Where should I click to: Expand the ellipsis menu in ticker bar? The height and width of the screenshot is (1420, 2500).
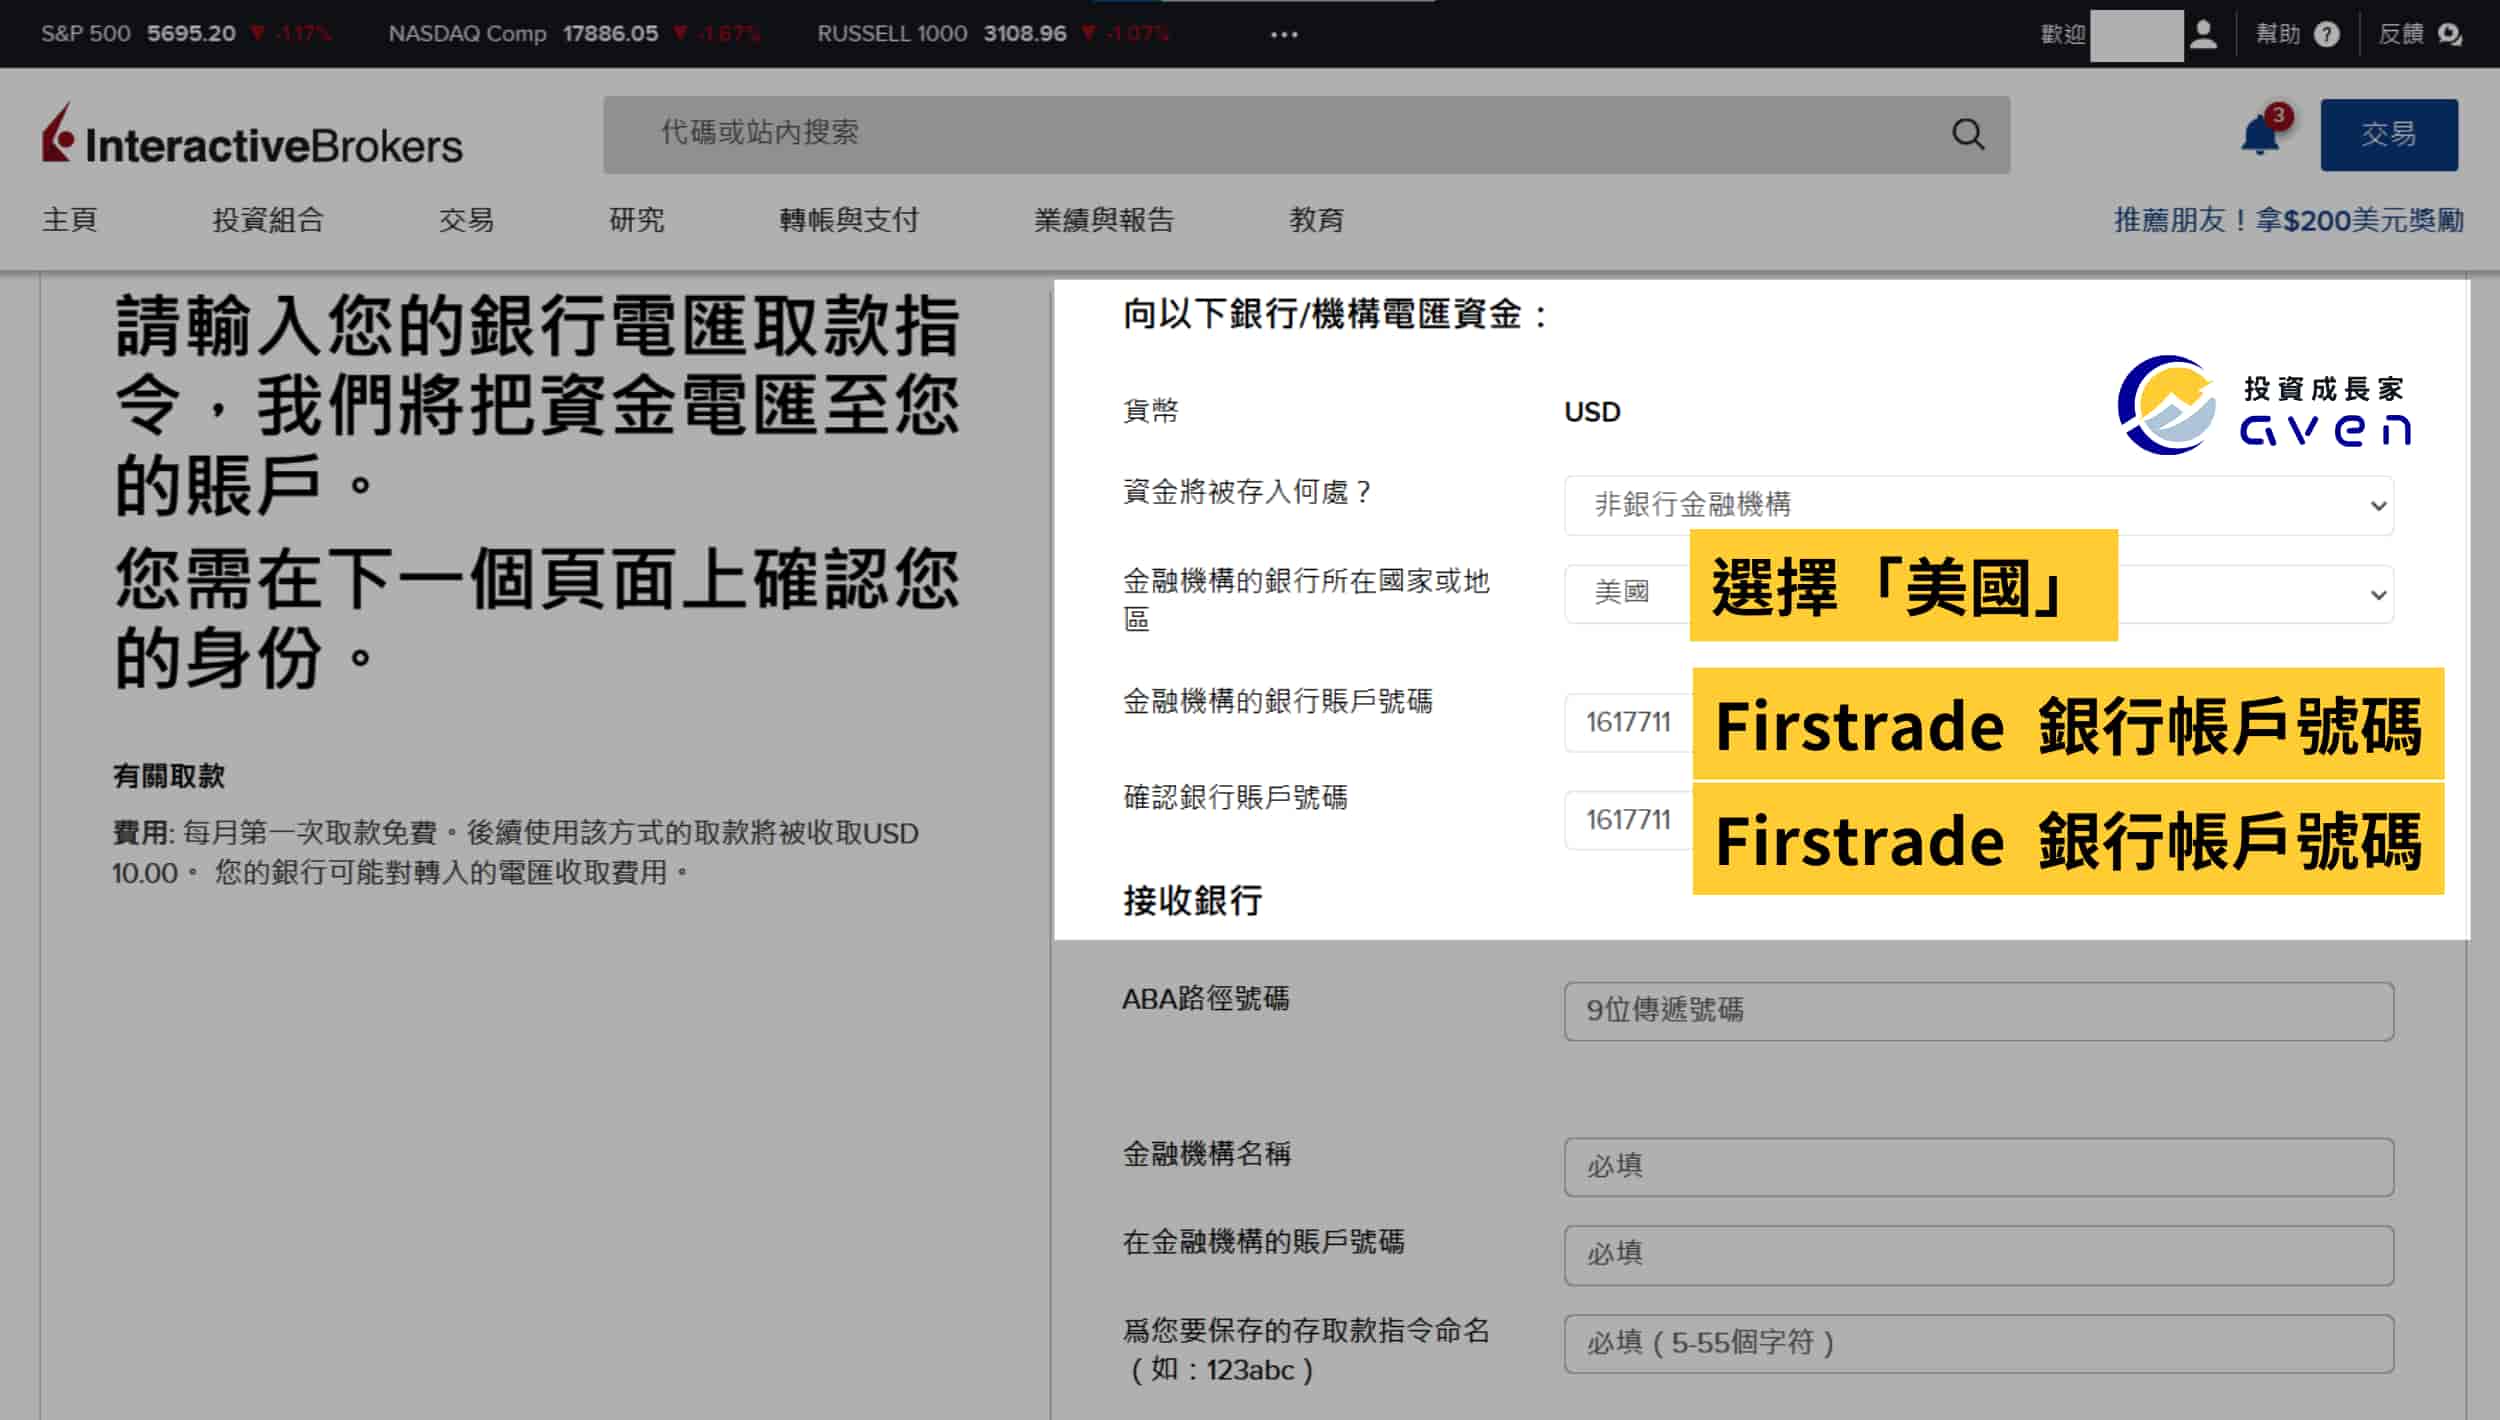click(1285, 33)
